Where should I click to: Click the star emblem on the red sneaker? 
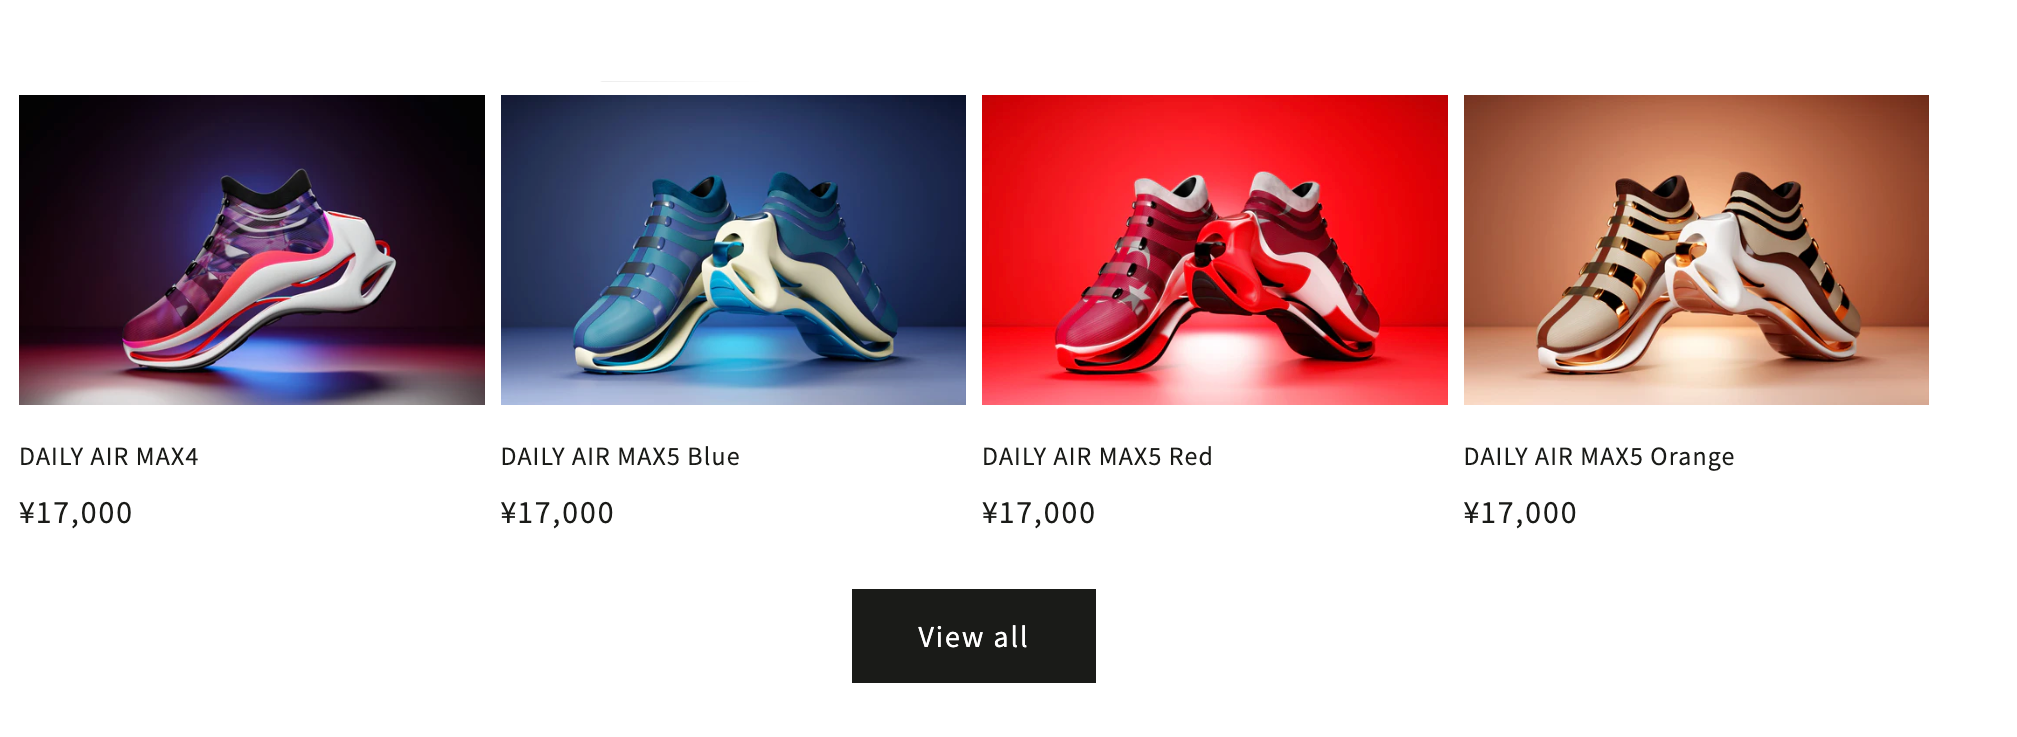tap(1135, 297)
